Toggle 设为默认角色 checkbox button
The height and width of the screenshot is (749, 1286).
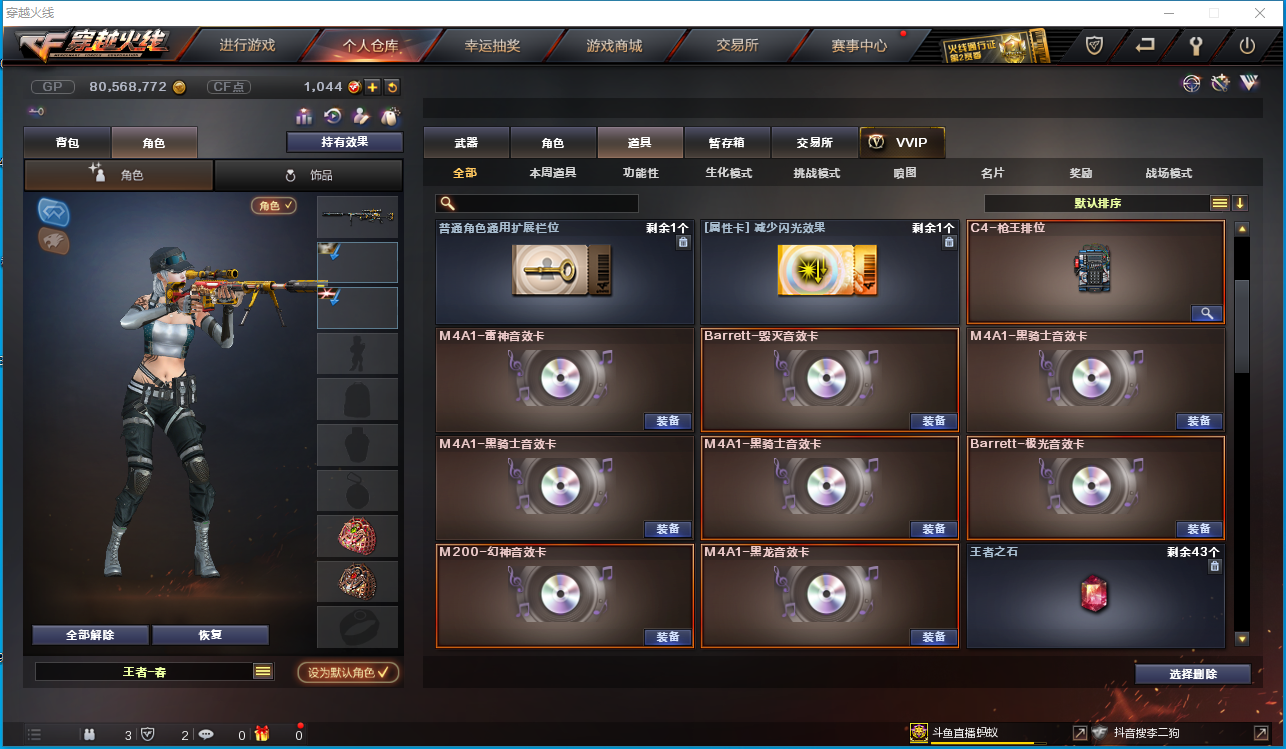348,672
